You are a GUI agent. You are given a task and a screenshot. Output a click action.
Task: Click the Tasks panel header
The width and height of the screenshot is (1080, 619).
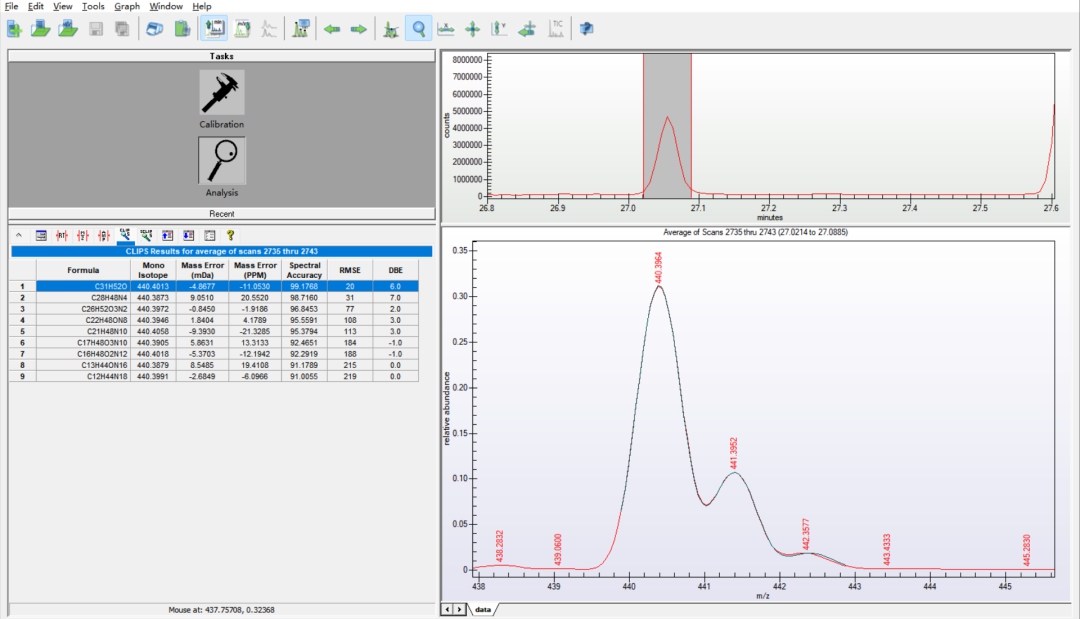[222, 56]
